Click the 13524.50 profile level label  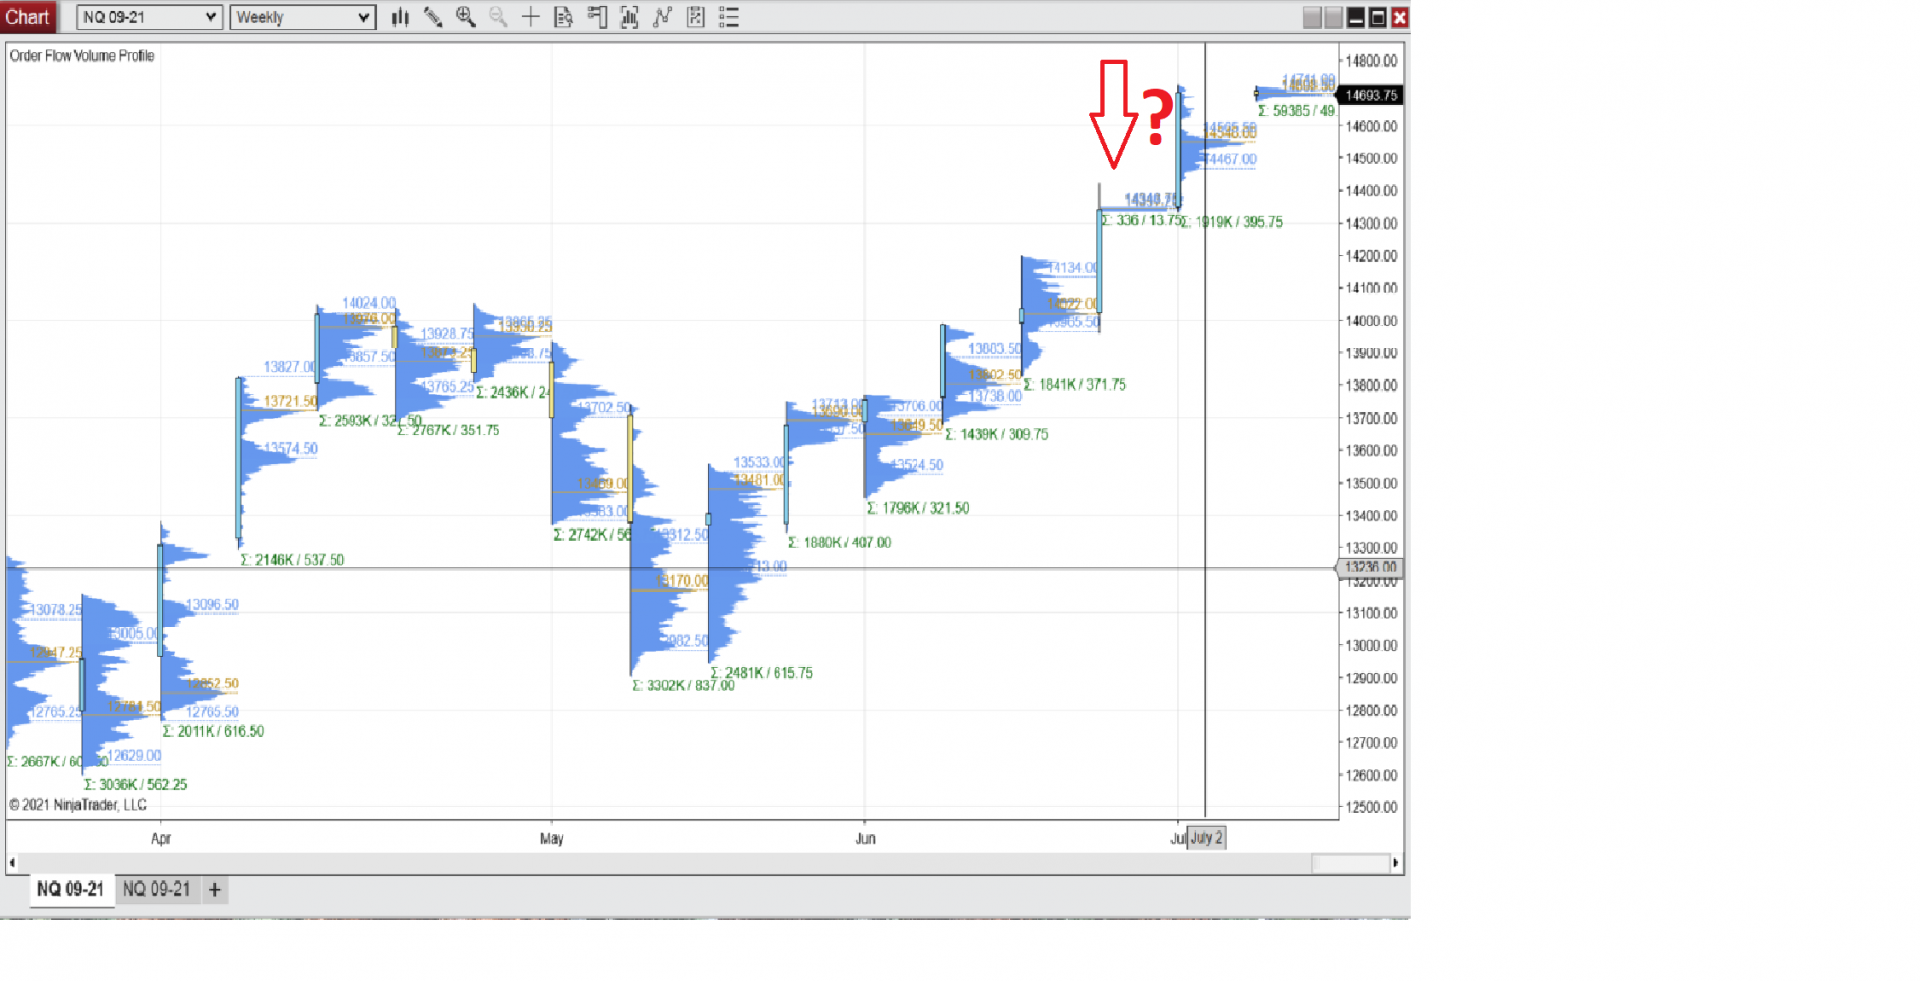[x=917, y=465]
